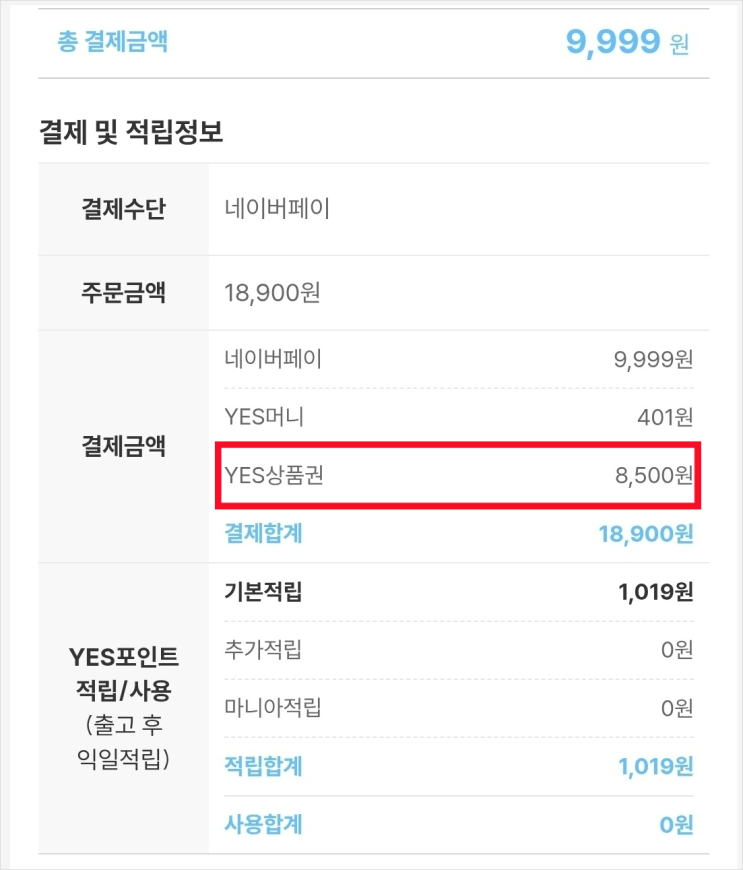Click the 마니아적립 row label

pos(272,707)
